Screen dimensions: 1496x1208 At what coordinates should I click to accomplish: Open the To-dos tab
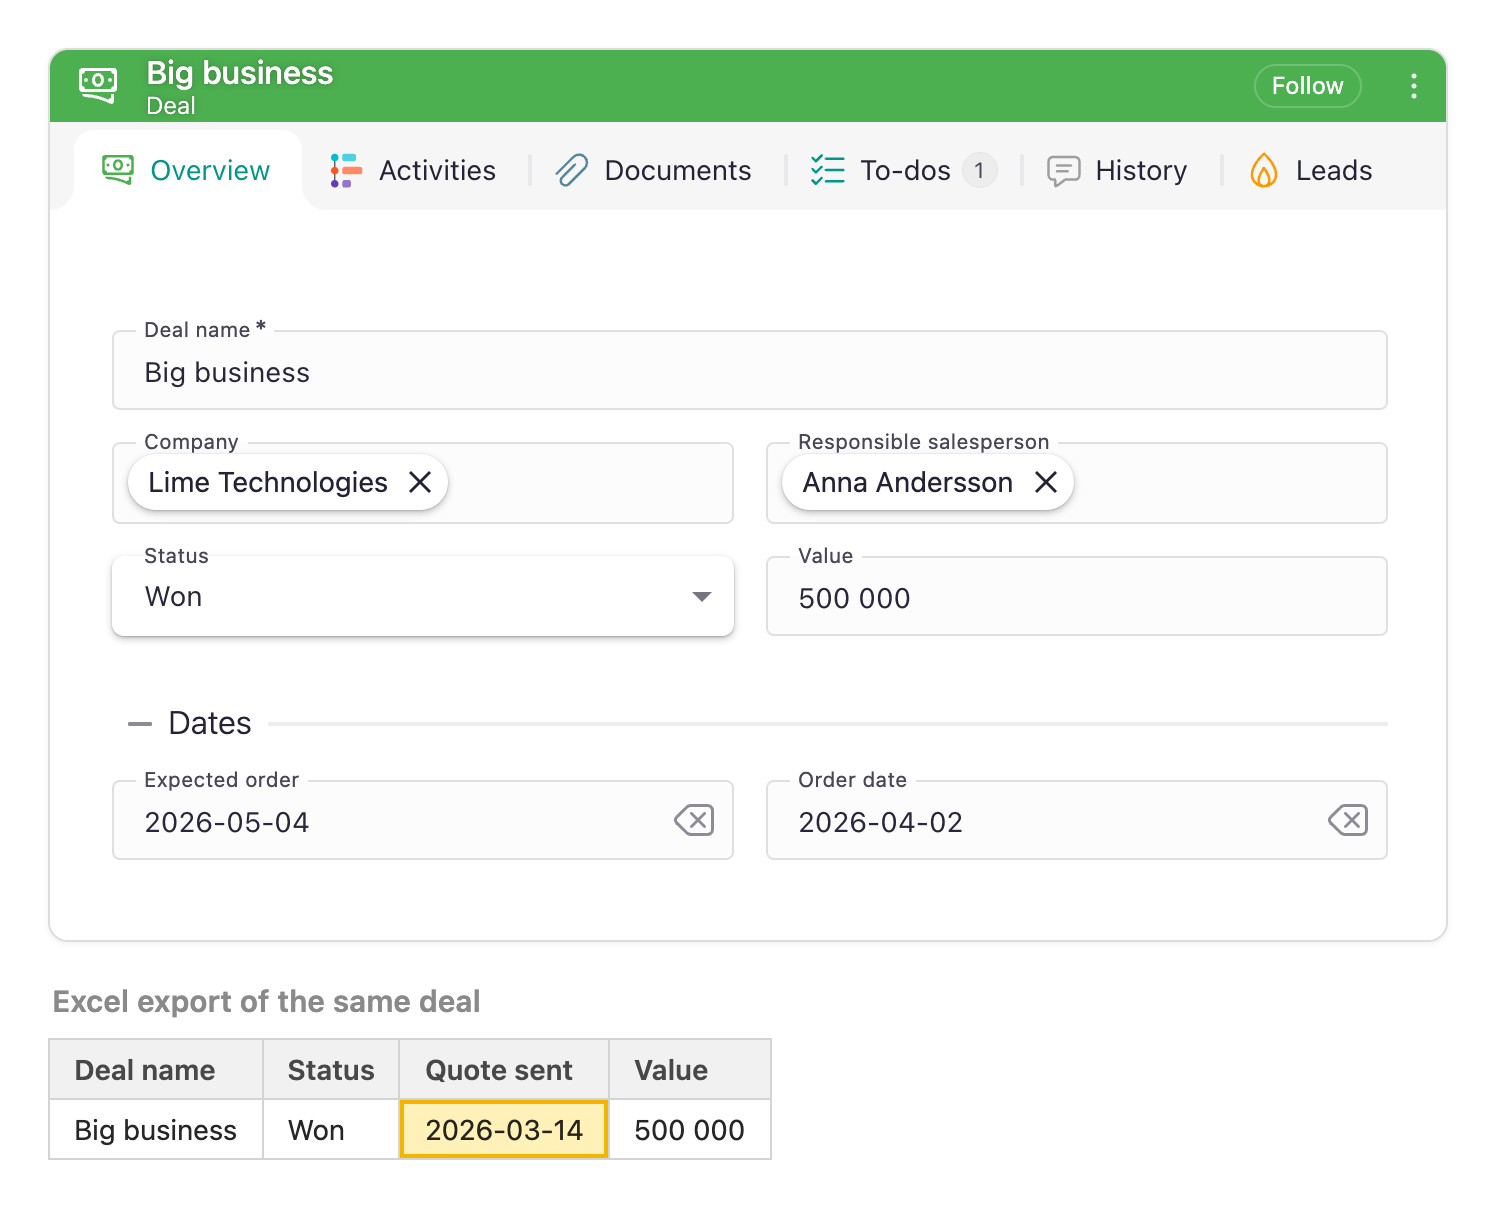point(903,170)
